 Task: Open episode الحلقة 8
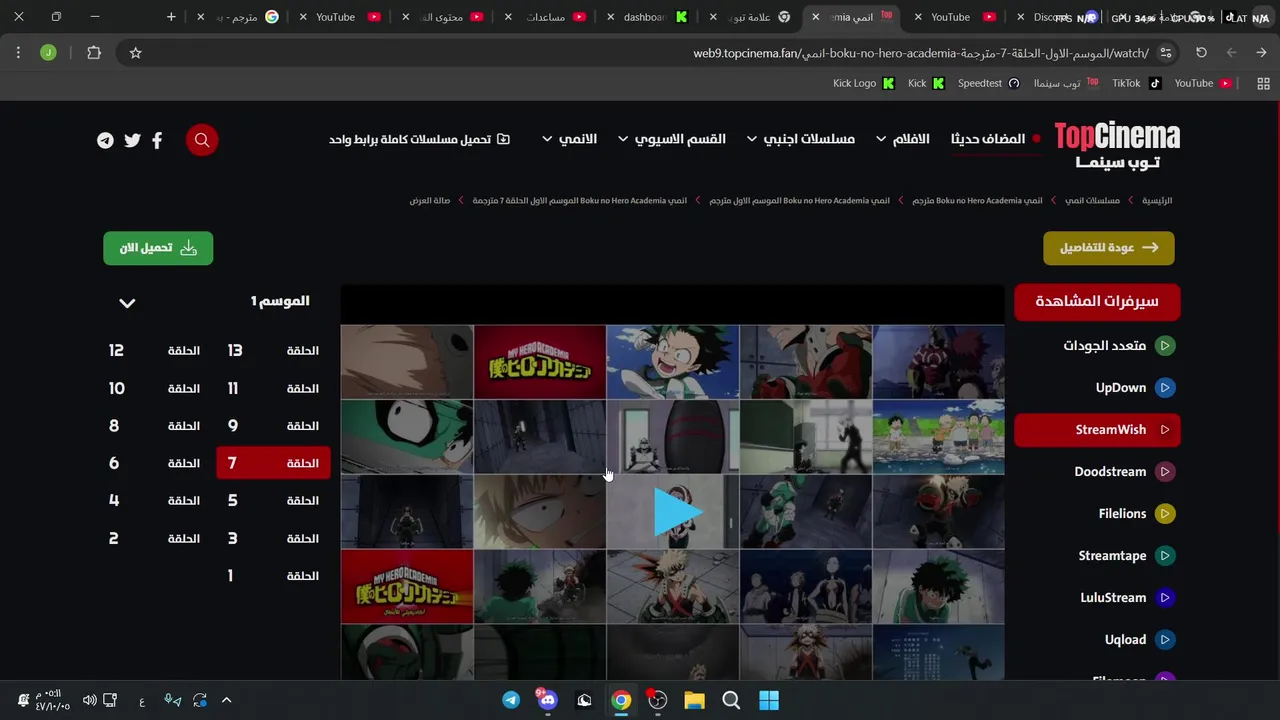(155, 426)
